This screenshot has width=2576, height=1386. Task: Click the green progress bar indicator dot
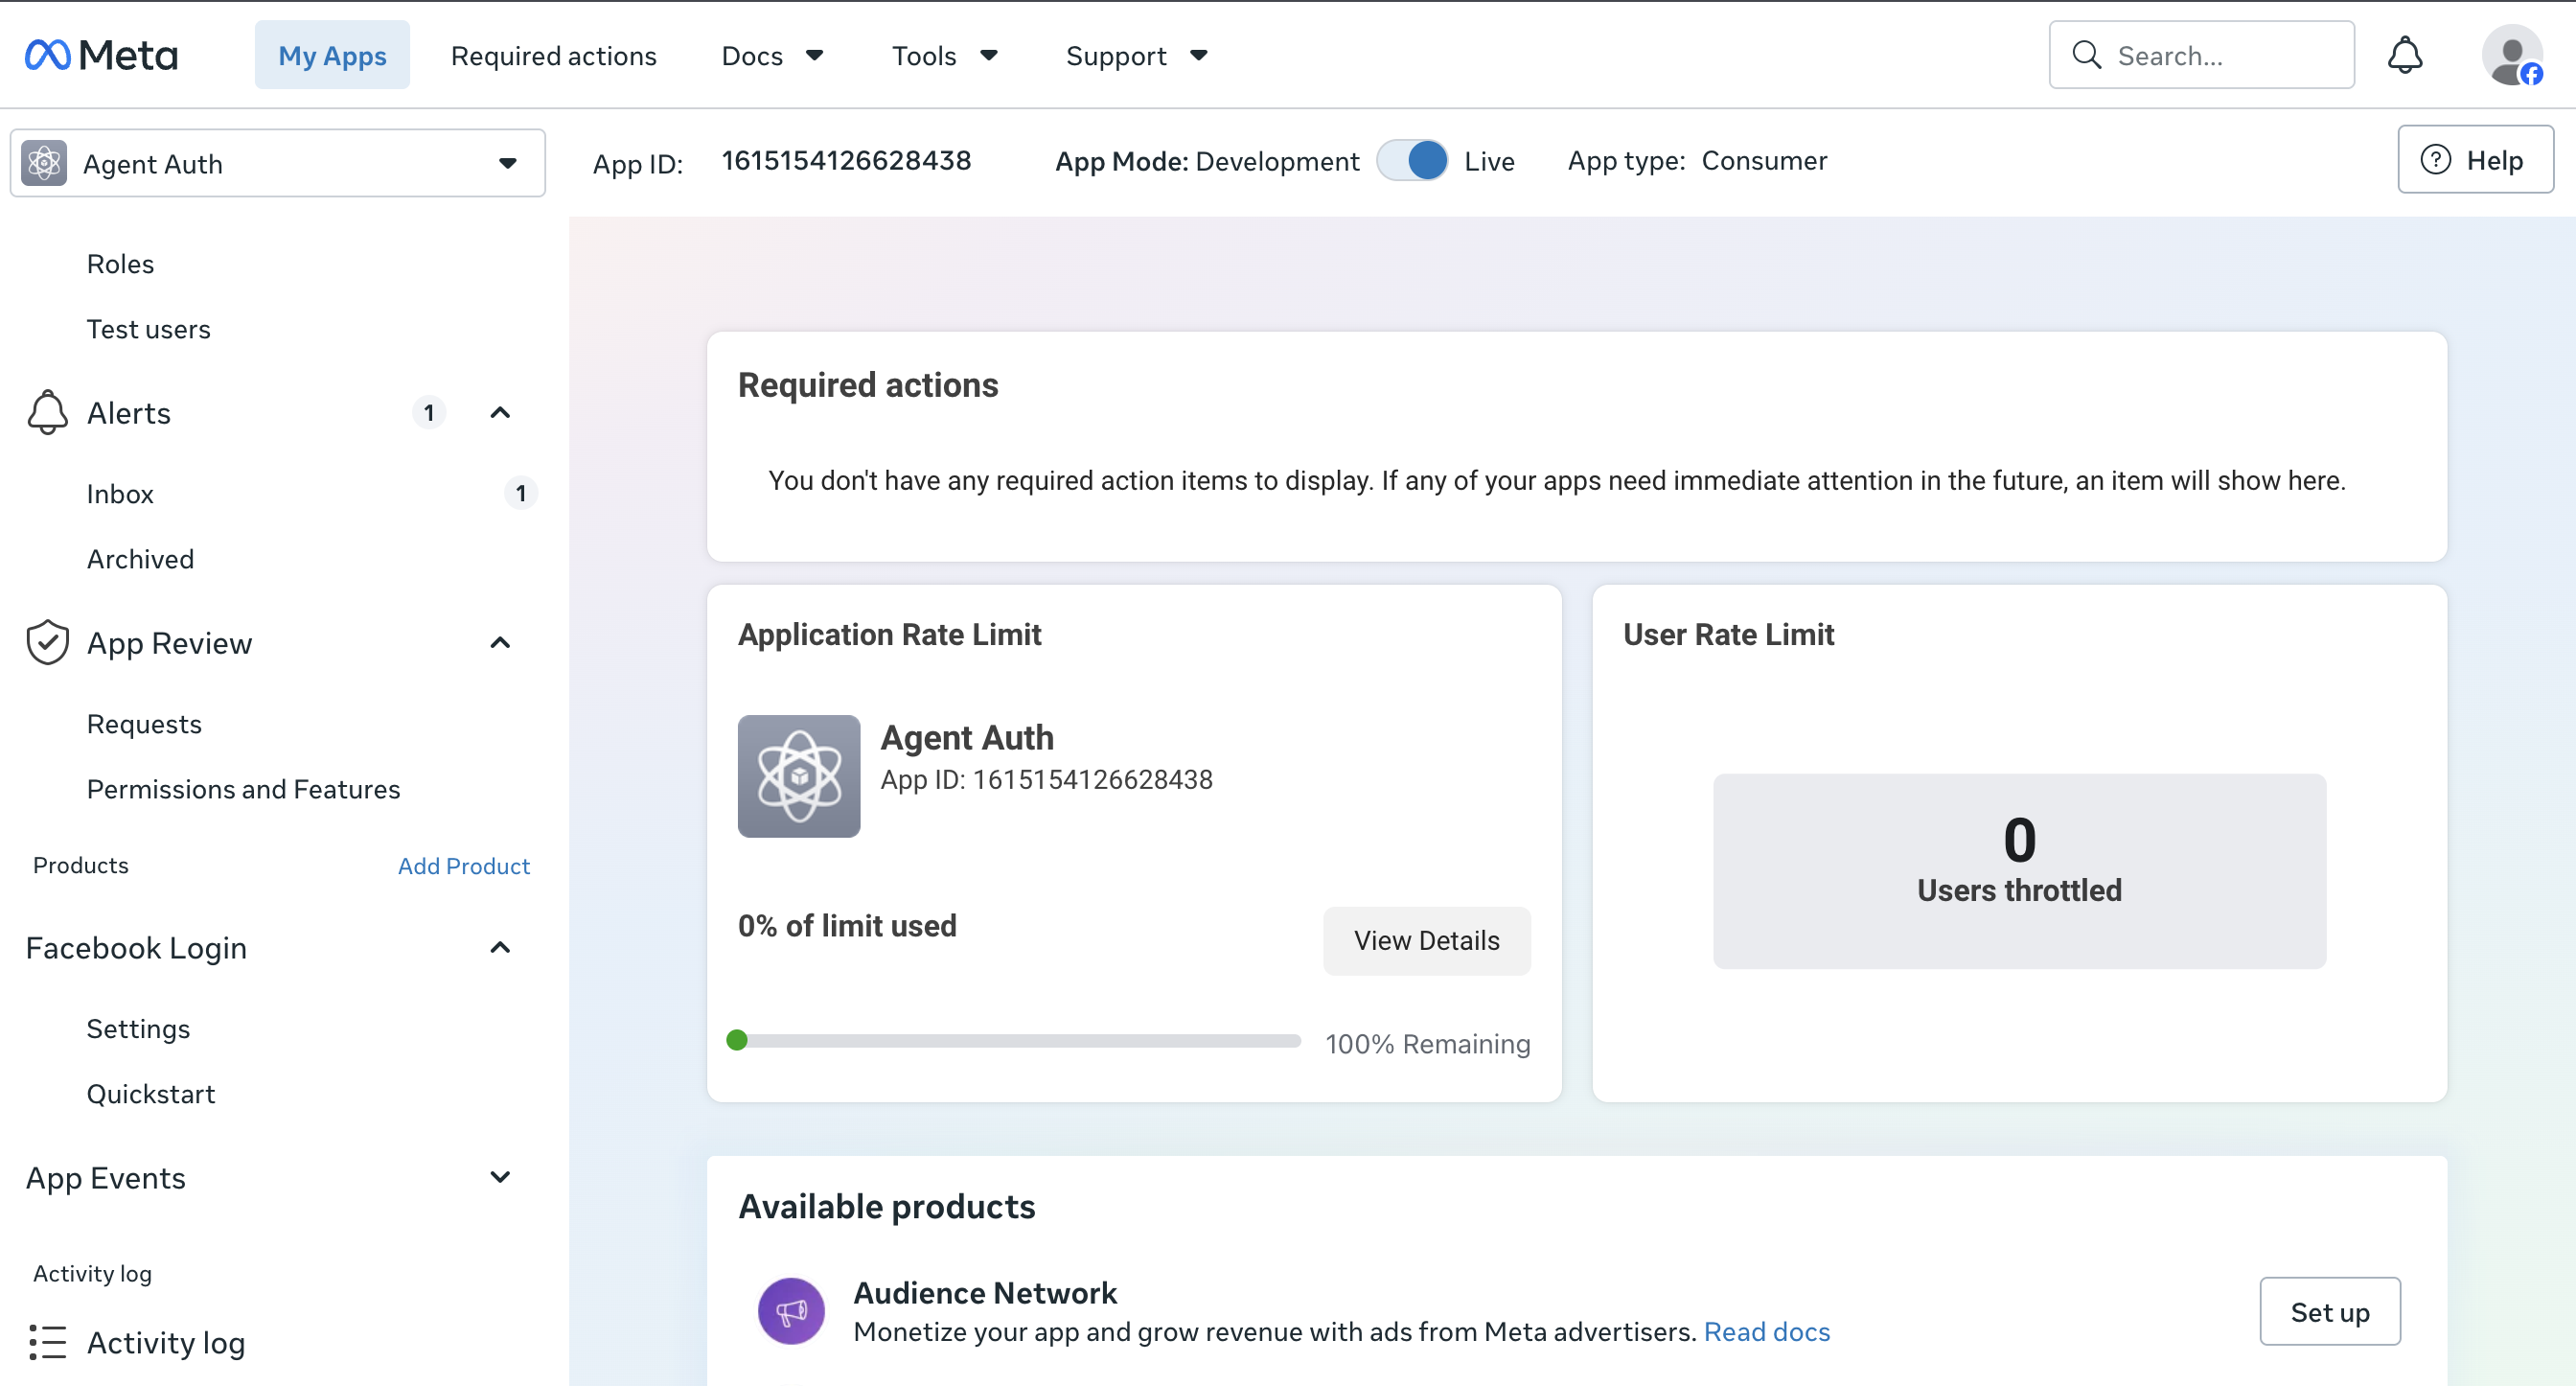[737, 1040]
